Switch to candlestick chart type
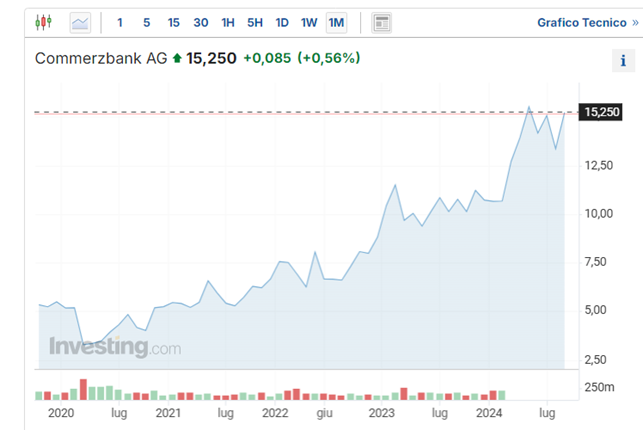The image size is (643, 430). coord(43,22)
